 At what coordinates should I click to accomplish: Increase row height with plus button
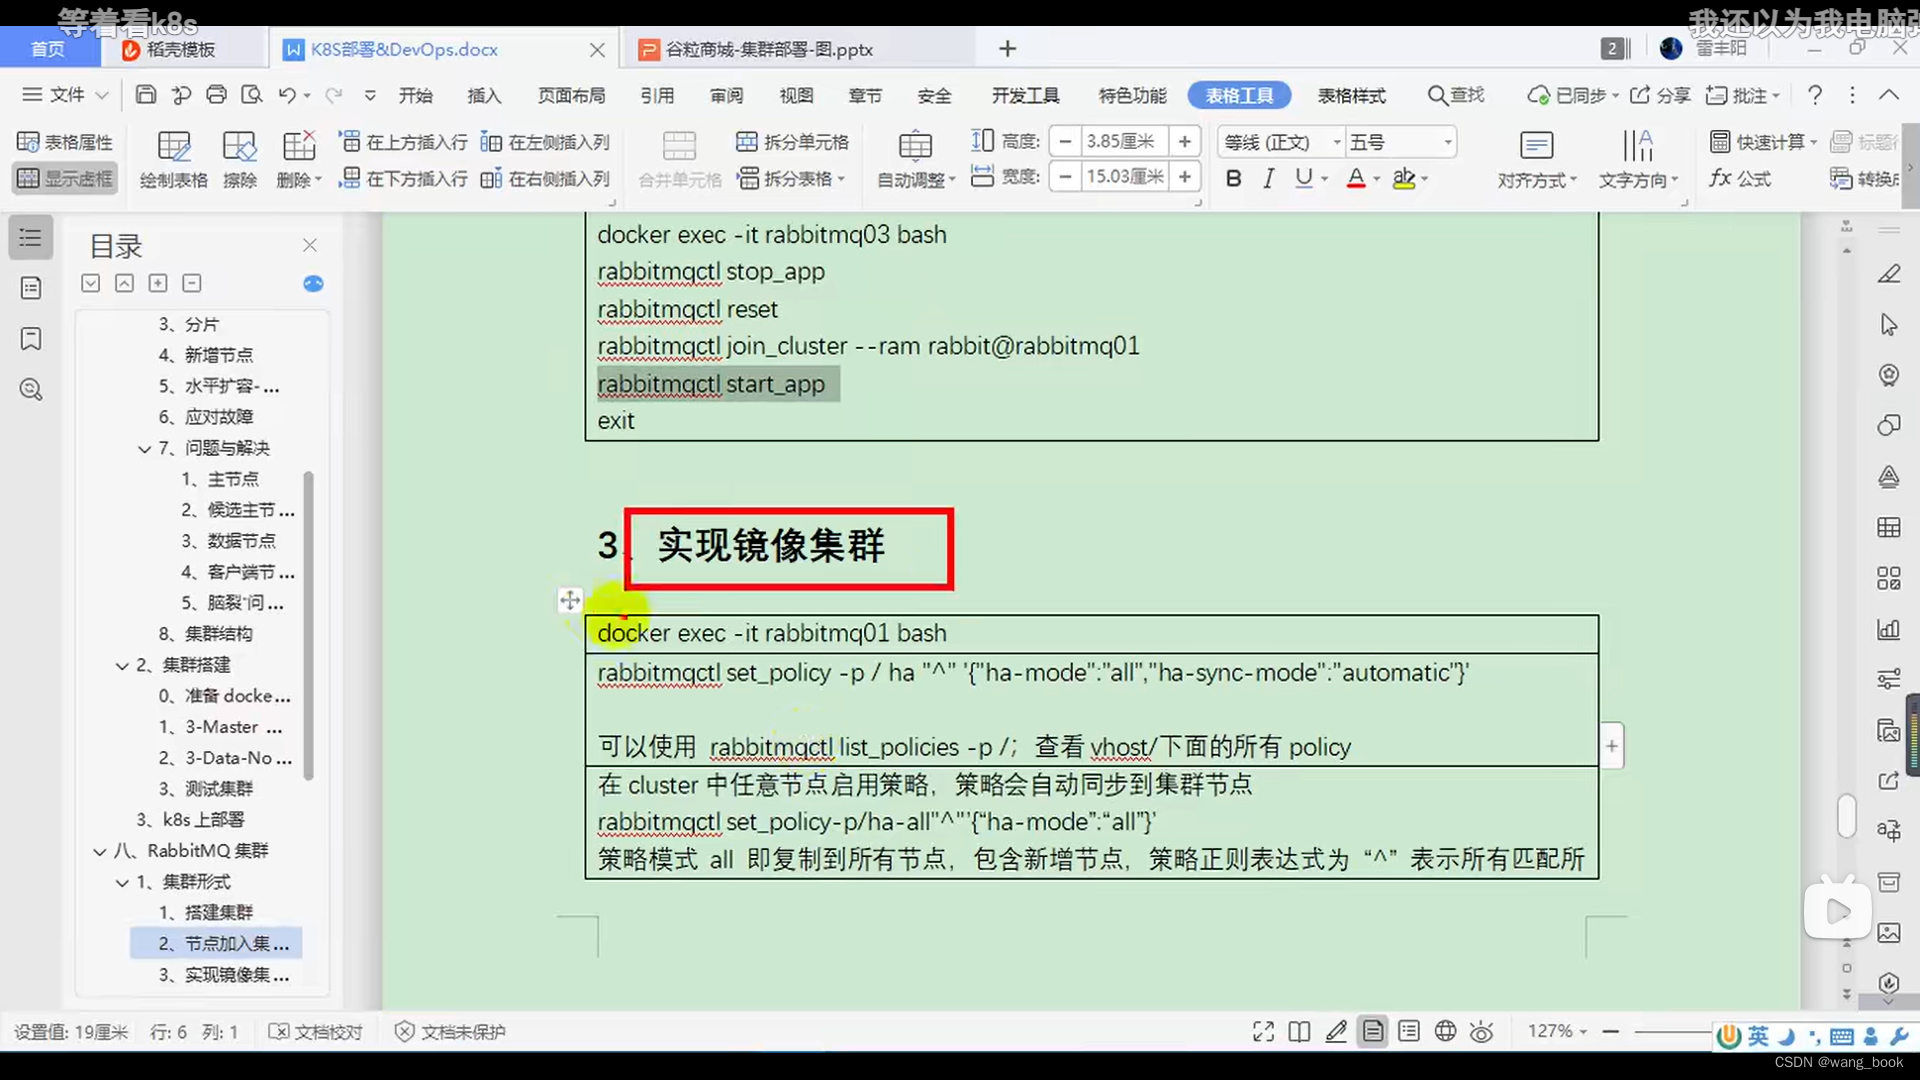click(x=1185, y=141)
